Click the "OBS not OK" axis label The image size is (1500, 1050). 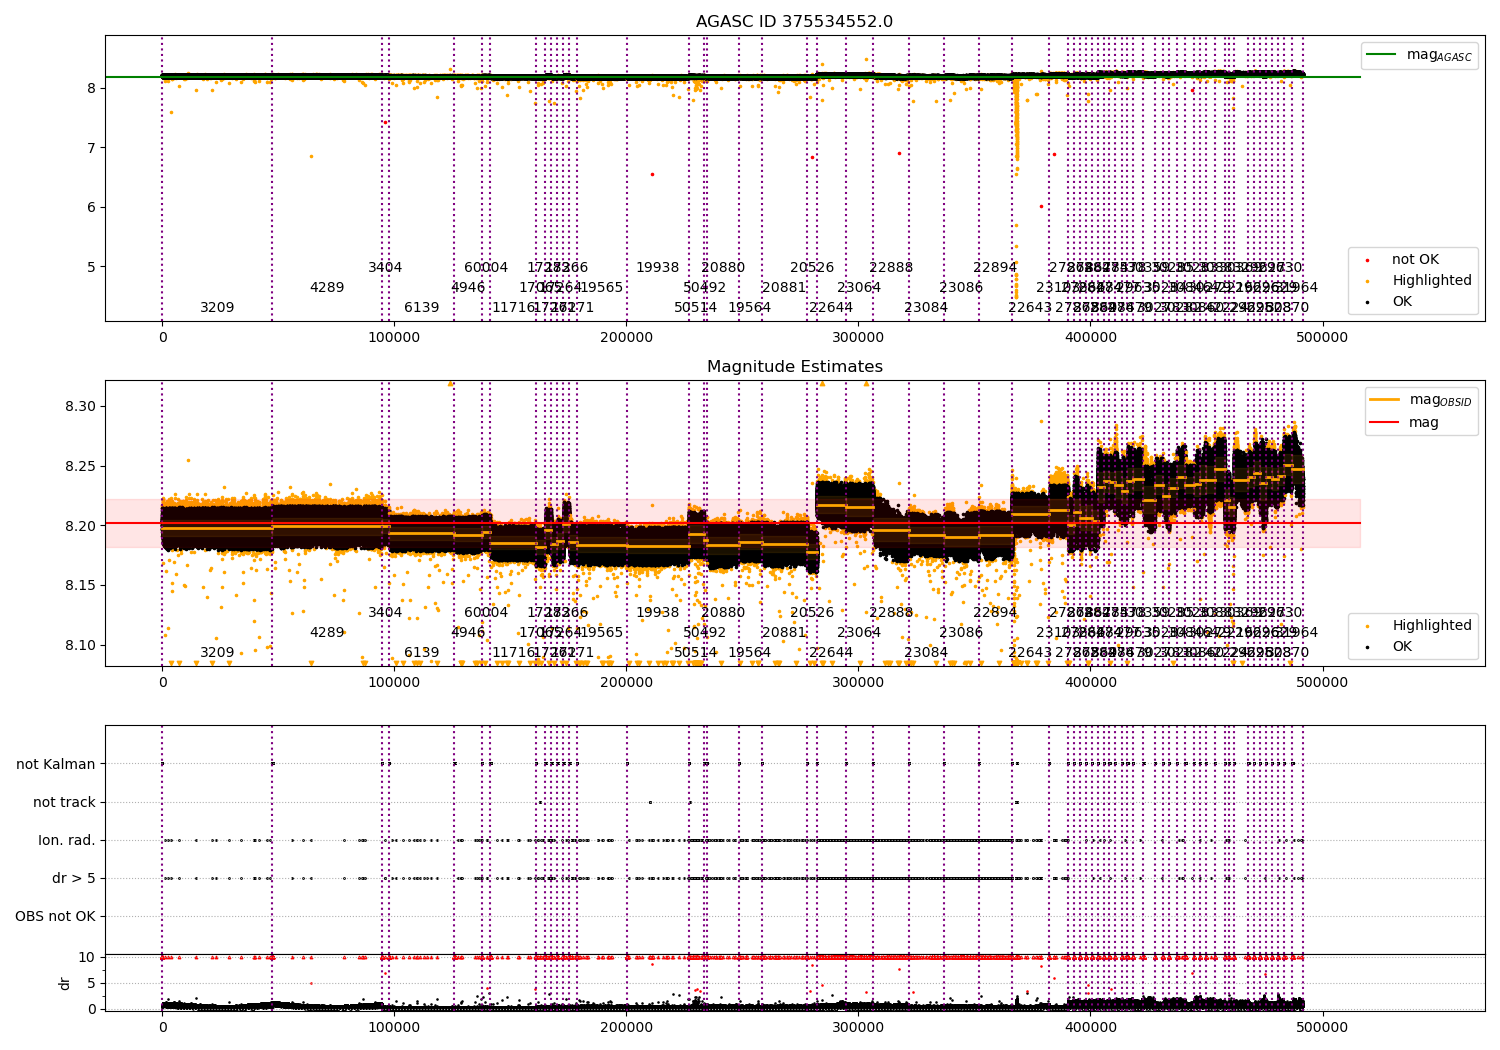click(x=56, y=916)
